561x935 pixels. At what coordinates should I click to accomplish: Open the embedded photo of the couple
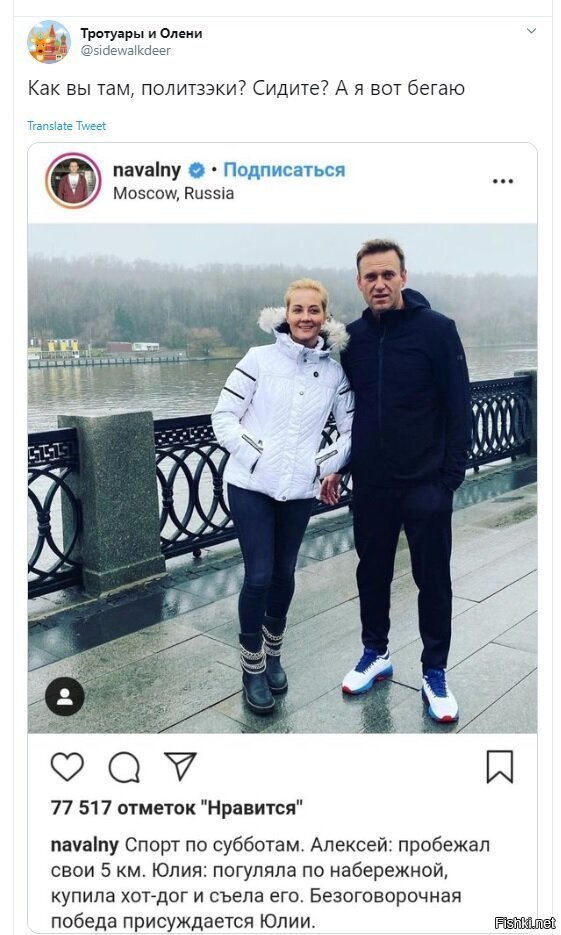tap(283, 478)
